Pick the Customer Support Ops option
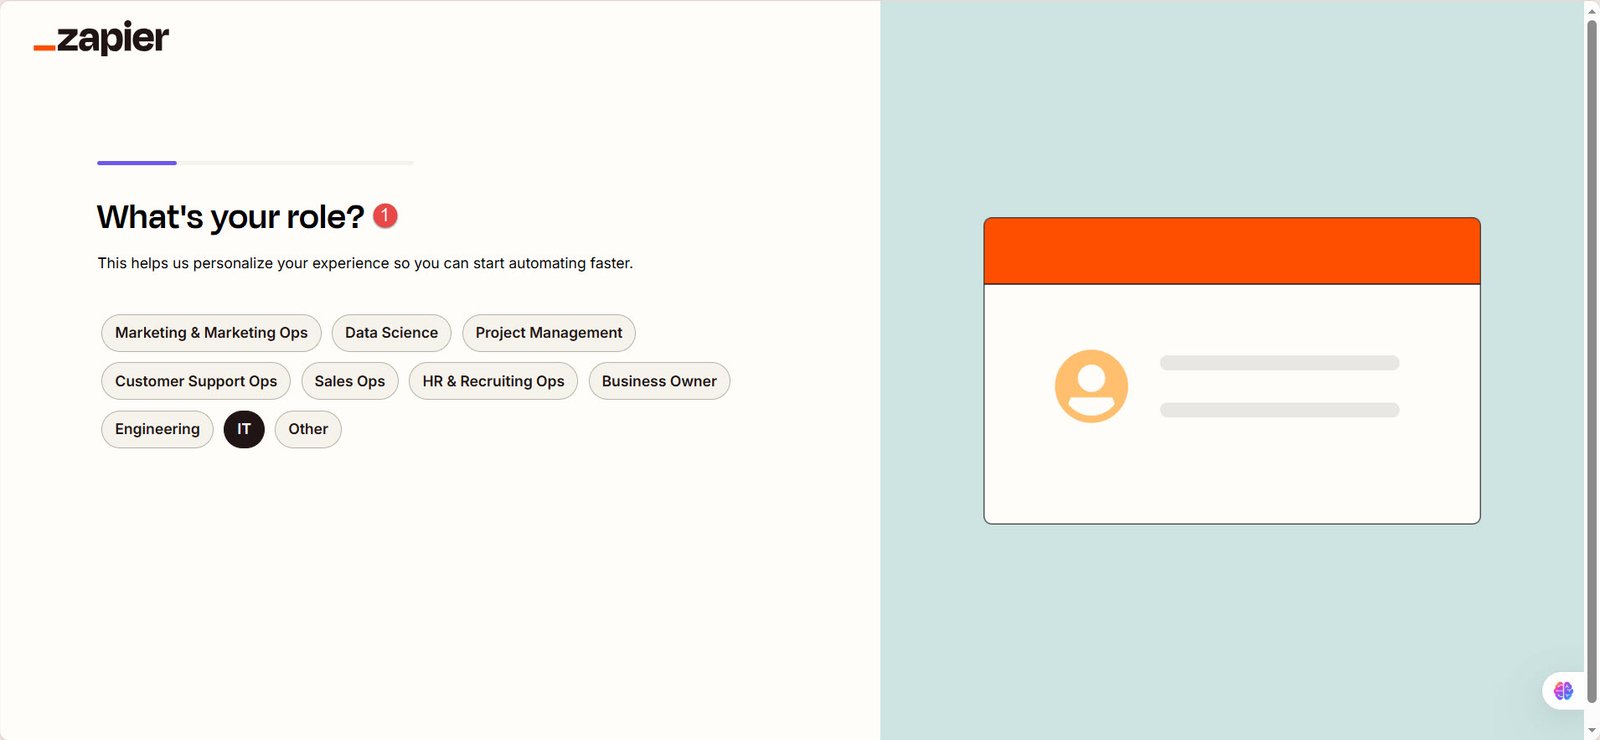 pos(196,381)
